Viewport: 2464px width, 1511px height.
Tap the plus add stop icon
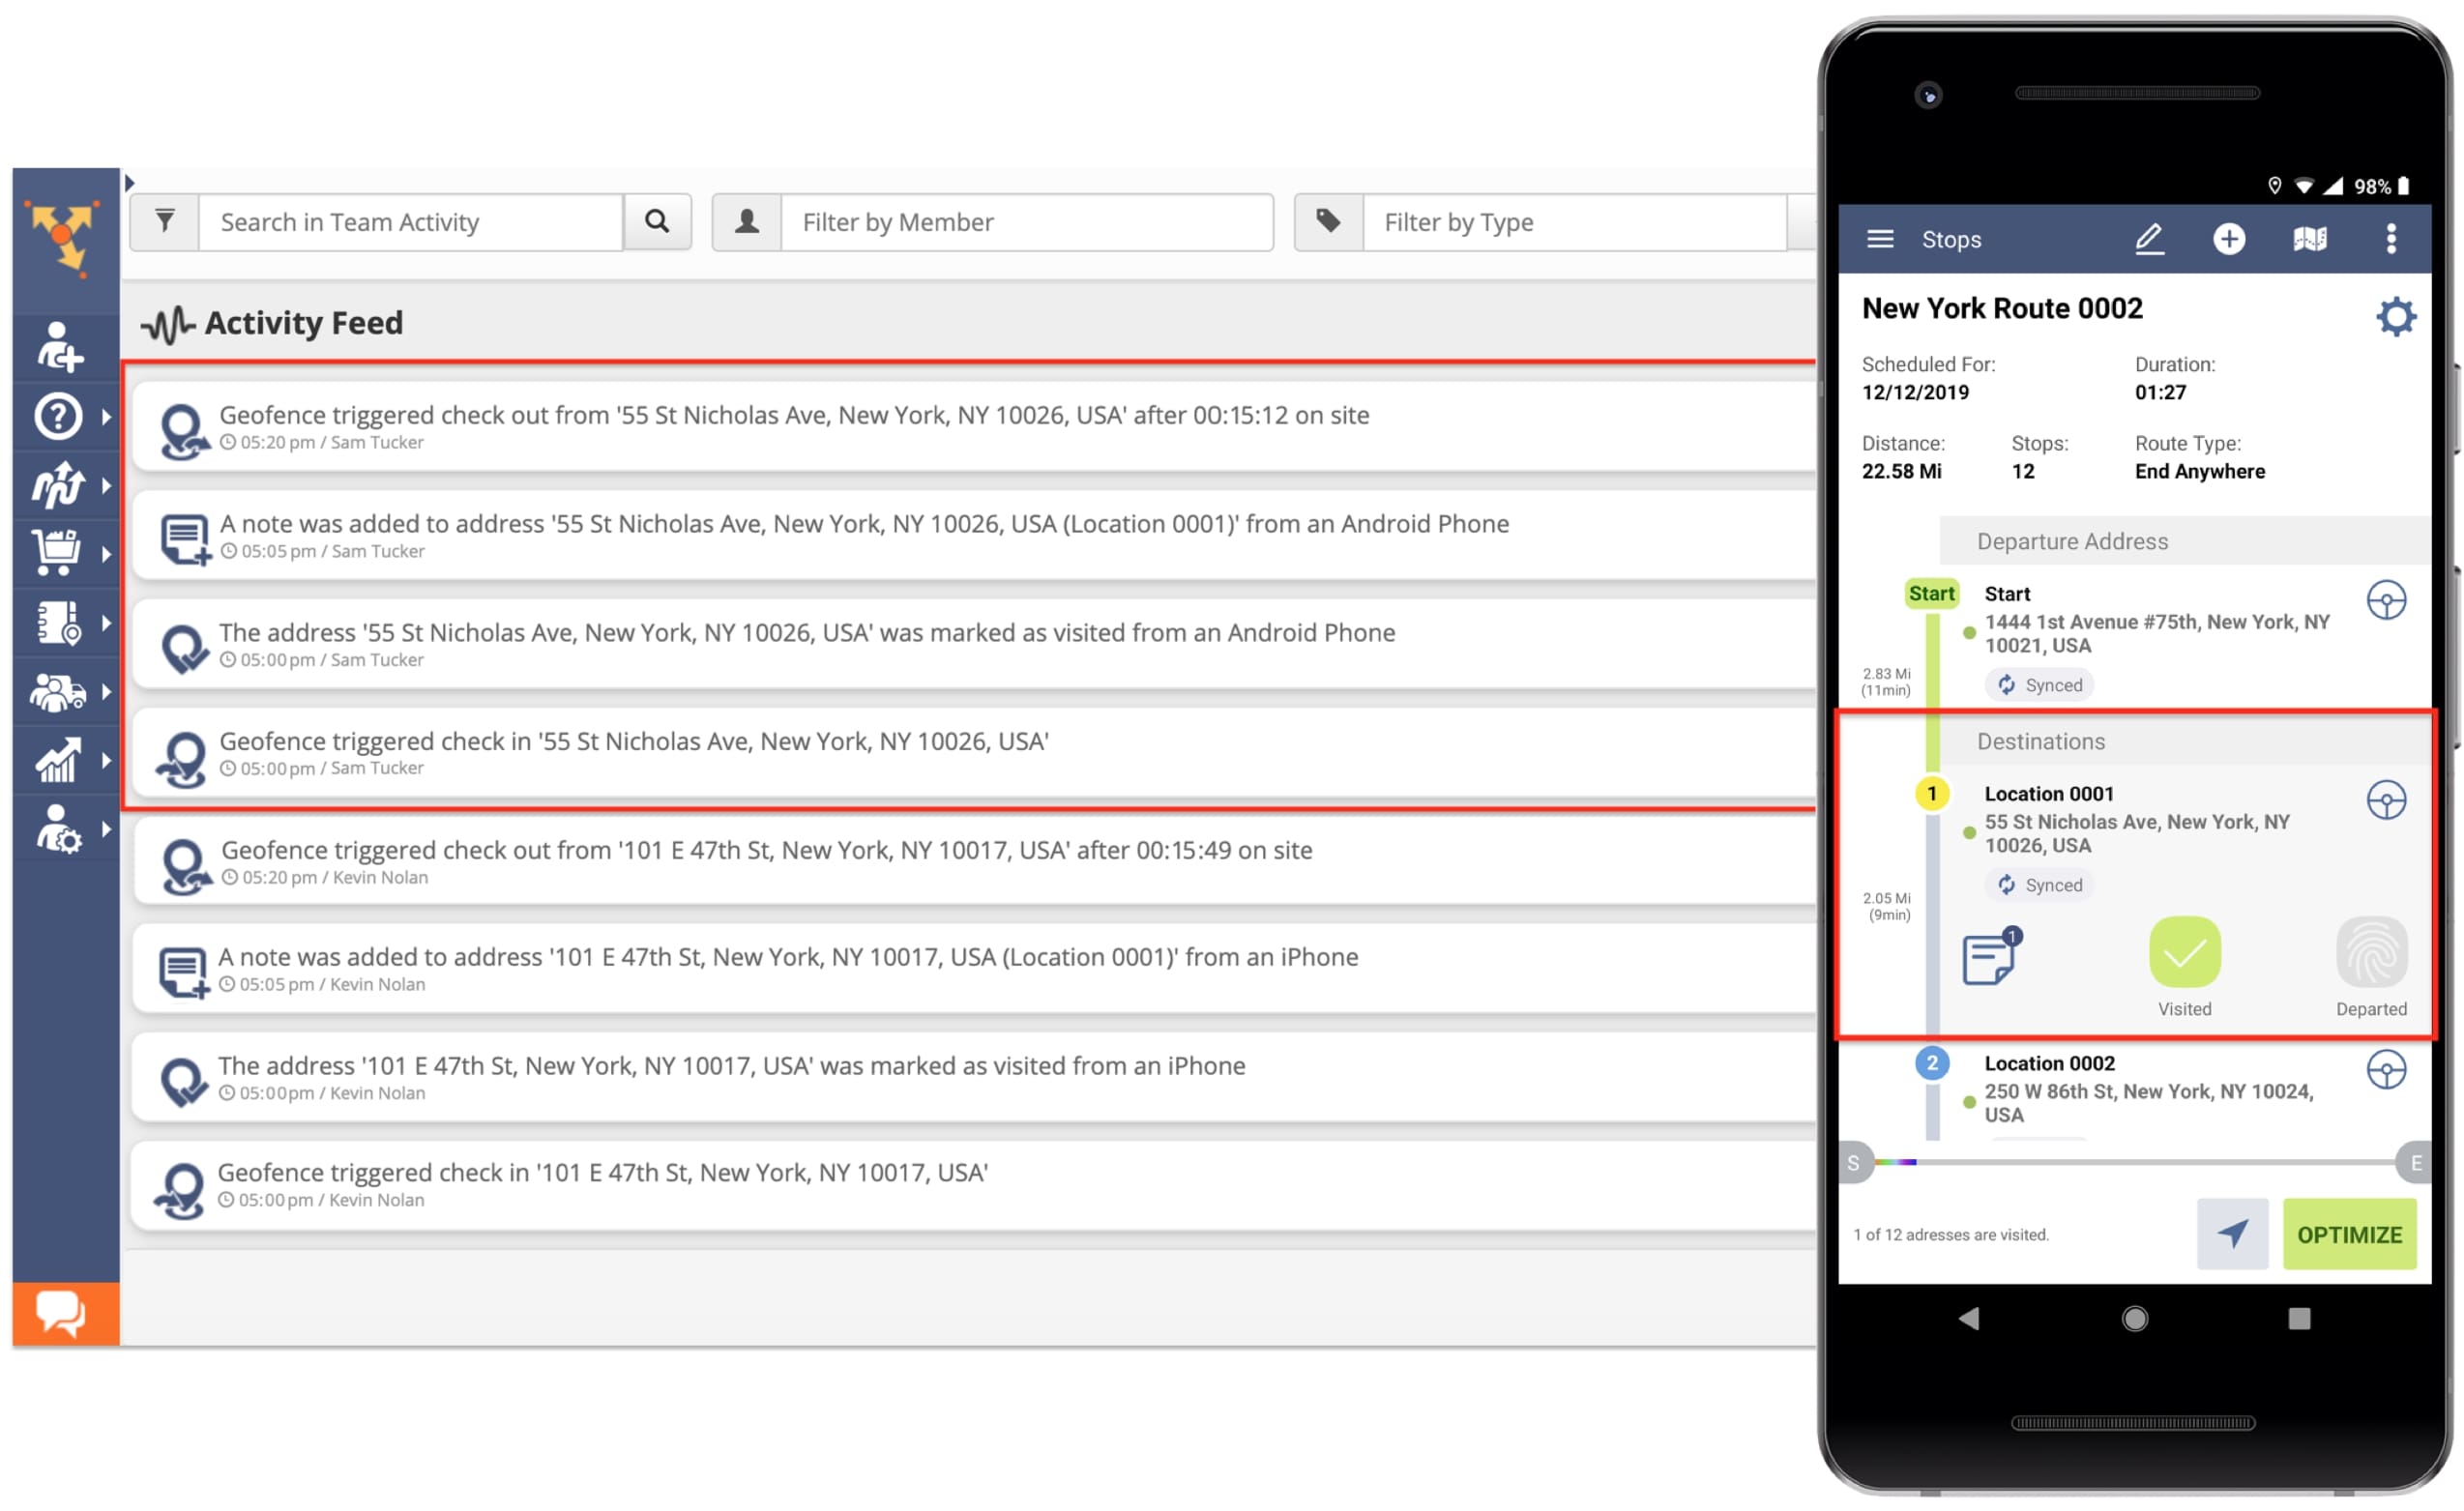coord(2229,239)
